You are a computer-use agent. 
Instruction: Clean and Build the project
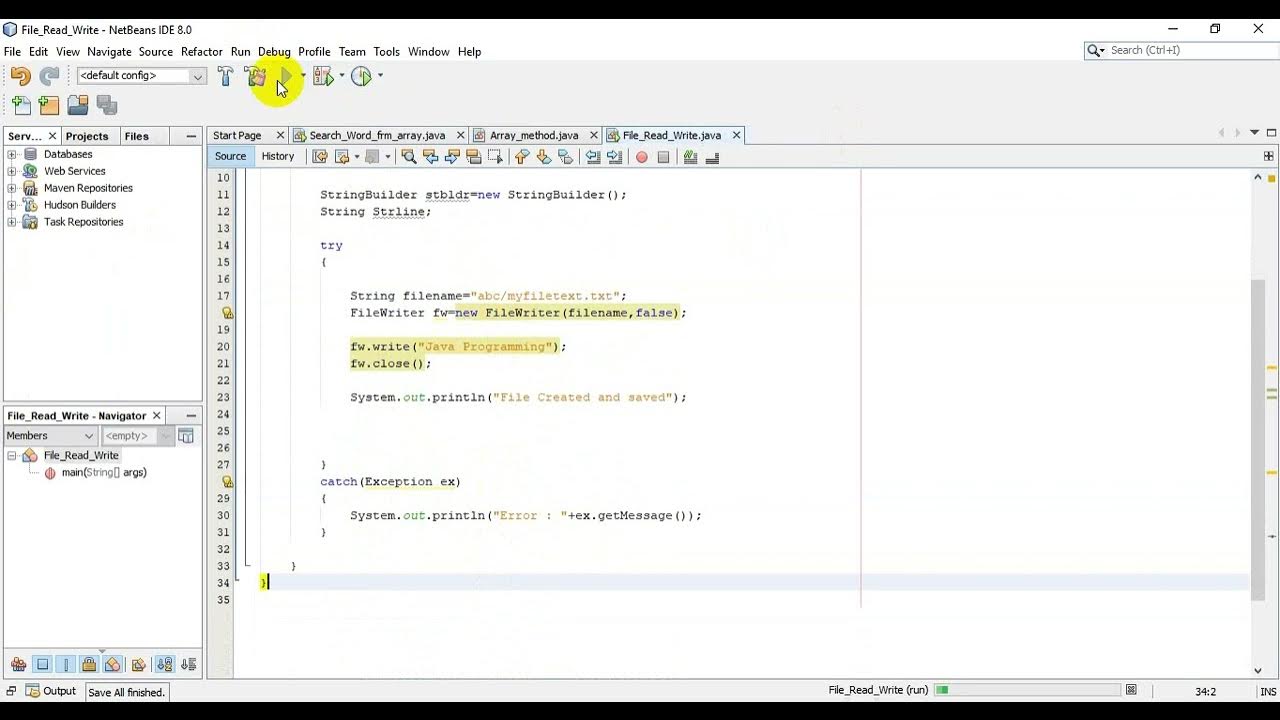click(x=256, y=76)
